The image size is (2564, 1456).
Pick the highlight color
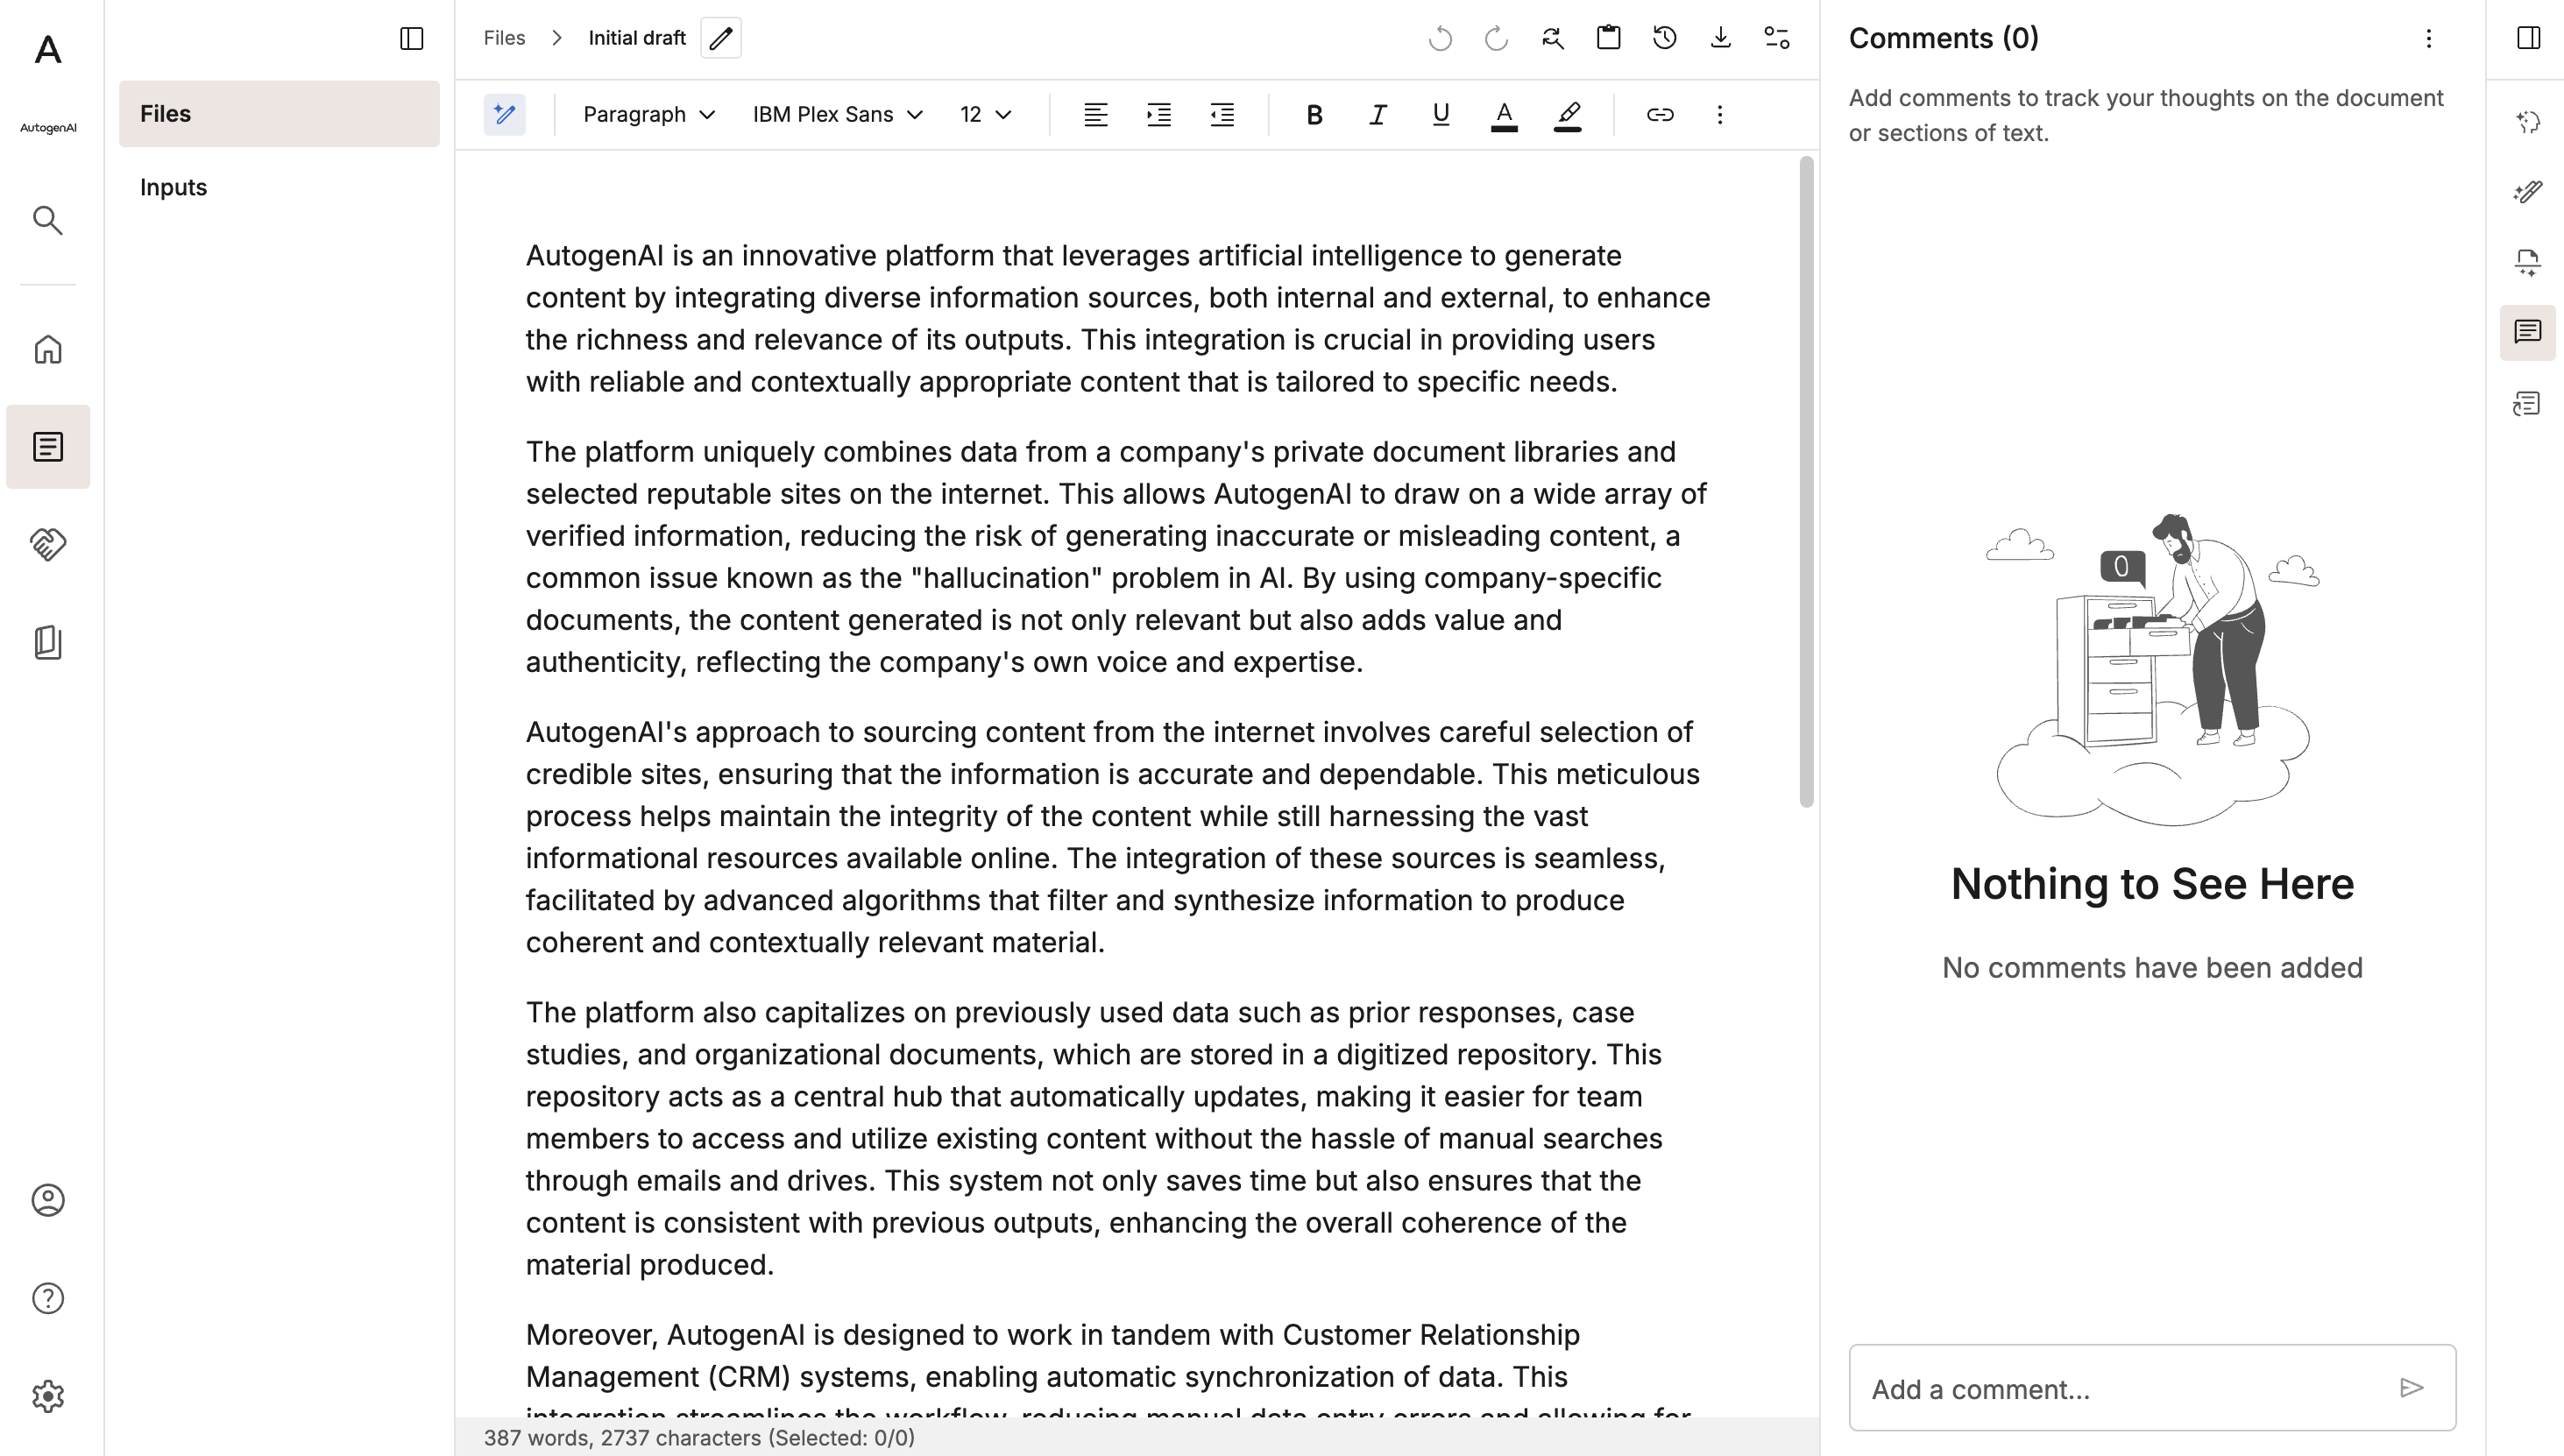pyautogui.click(x=1567, y=114)
